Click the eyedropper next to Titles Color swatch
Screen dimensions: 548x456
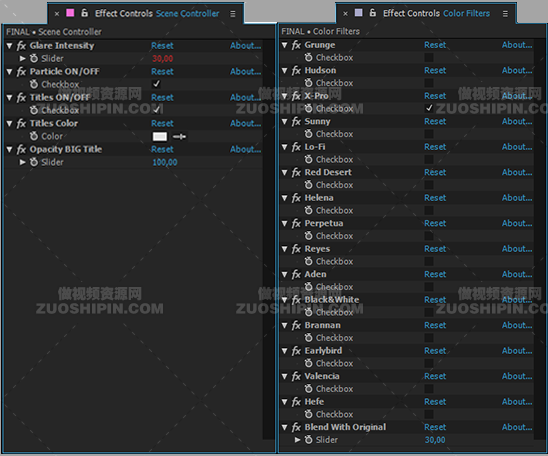point(179,137)
